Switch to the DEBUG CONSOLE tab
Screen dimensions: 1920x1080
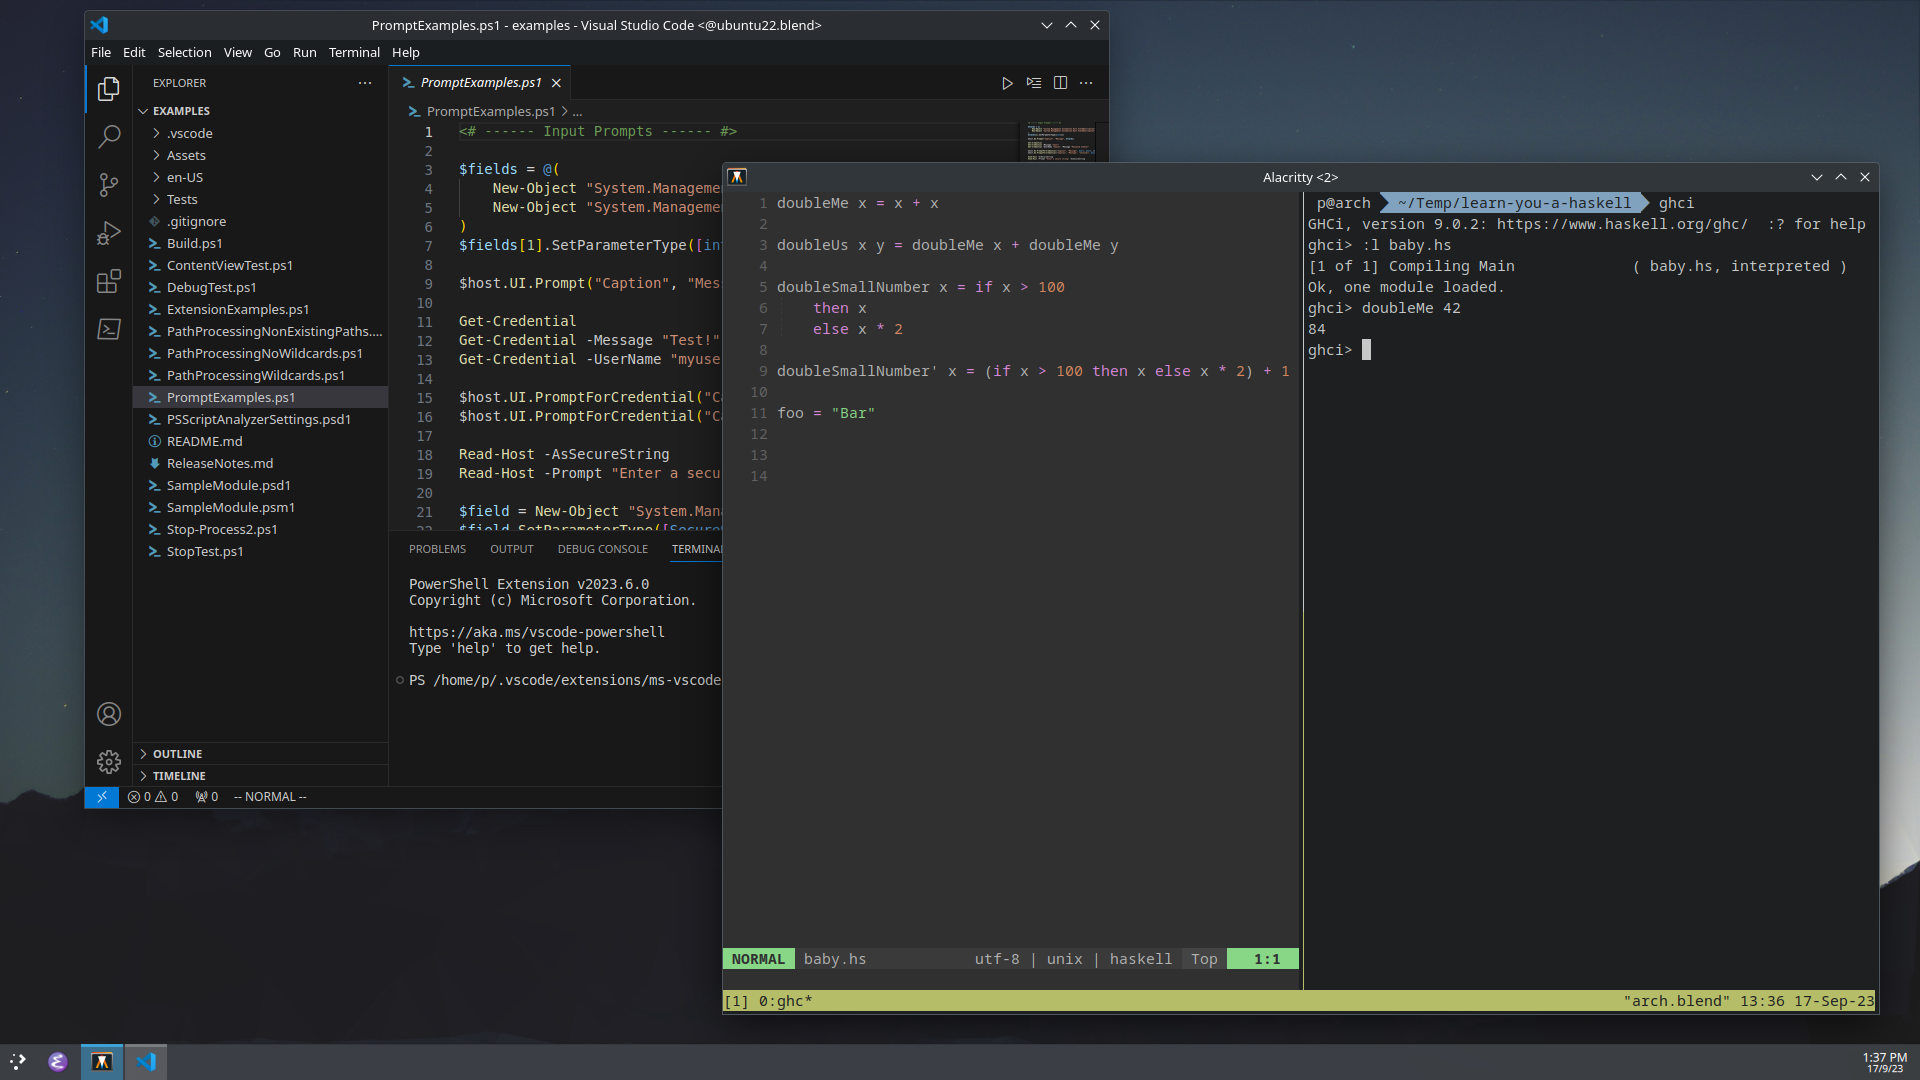pyautogui.click(x=603, y=549)
